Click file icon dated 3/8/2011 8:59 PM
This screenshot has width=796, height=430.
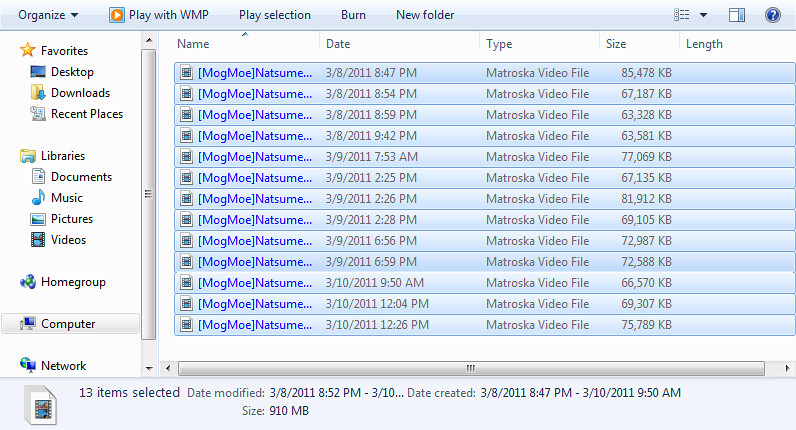[186, 115]
